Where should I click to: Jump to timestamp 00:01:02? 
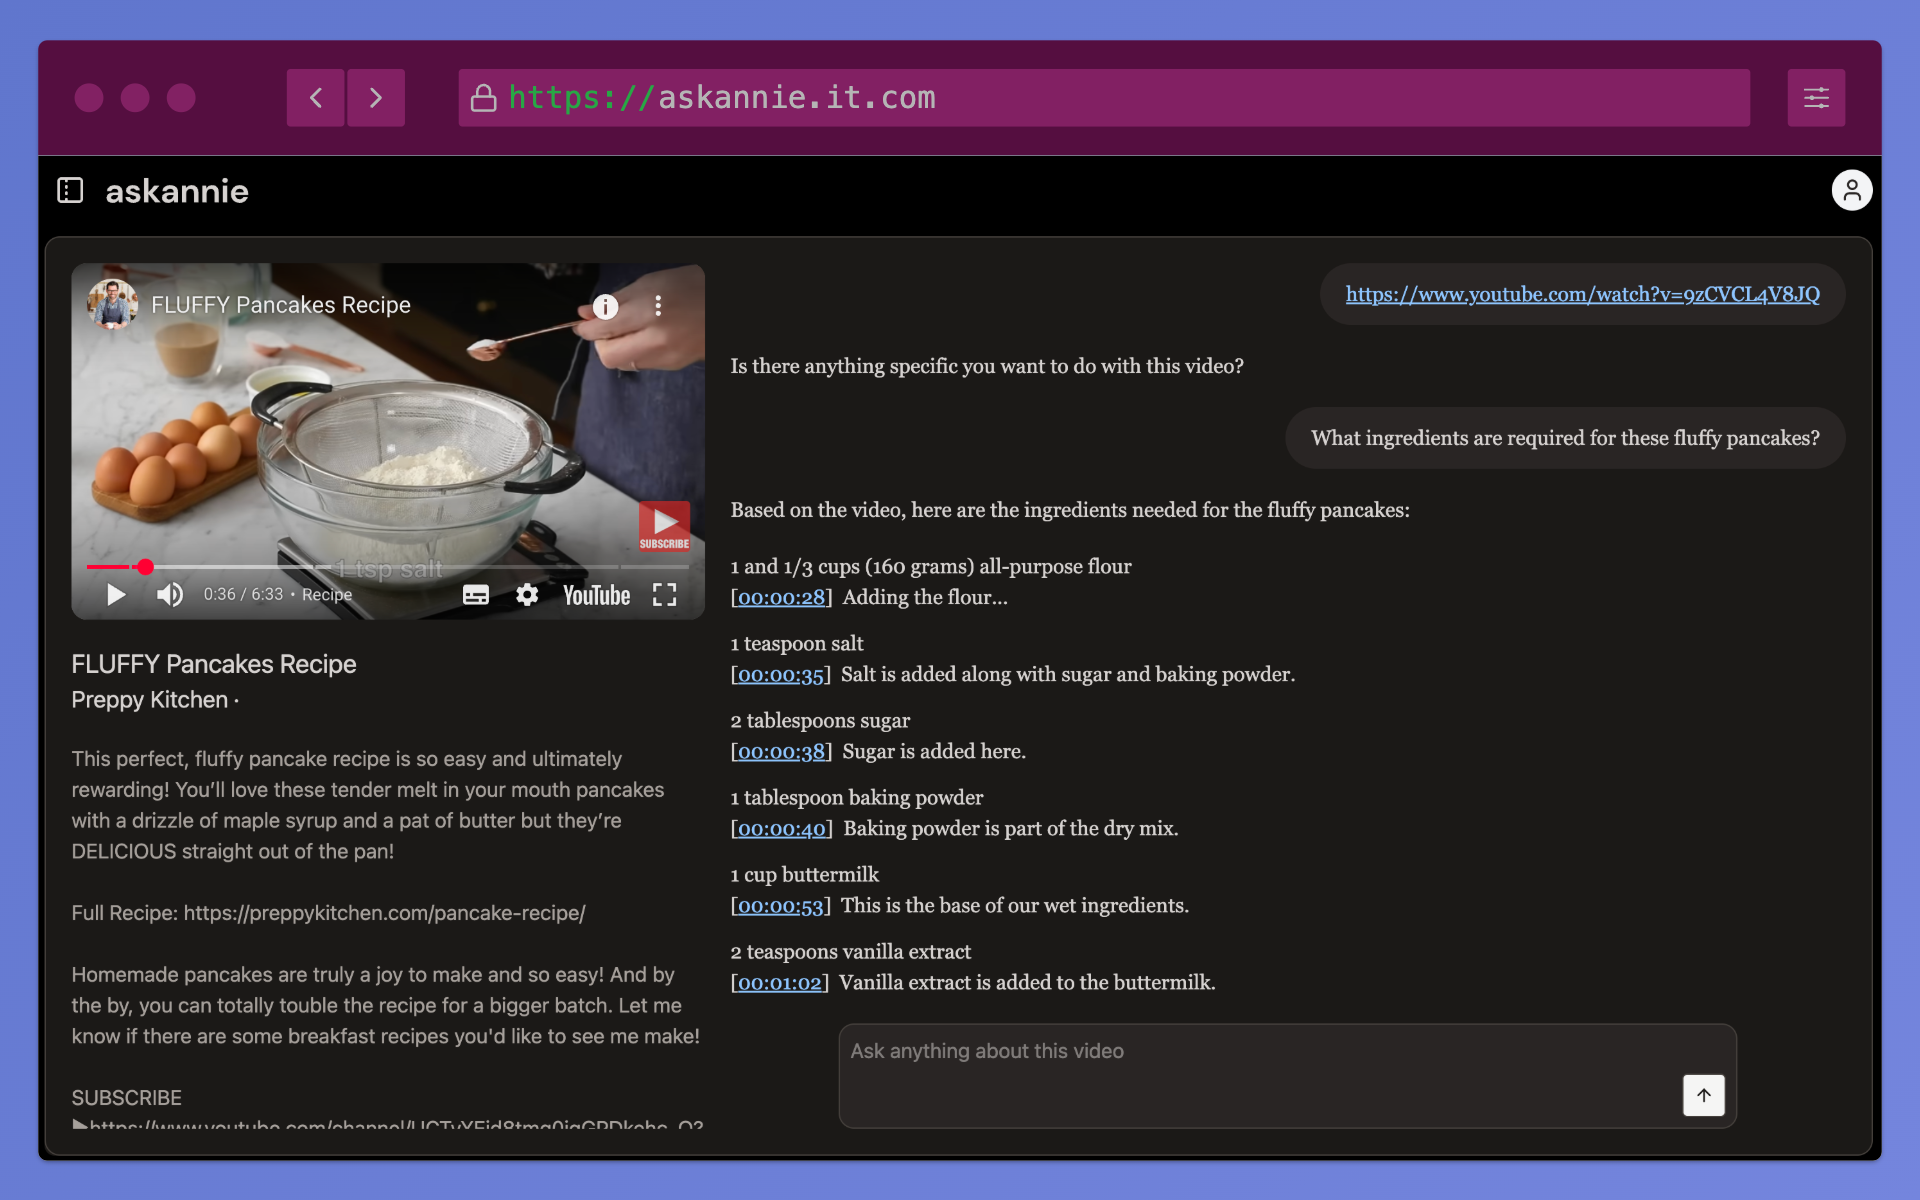(780, 982)
